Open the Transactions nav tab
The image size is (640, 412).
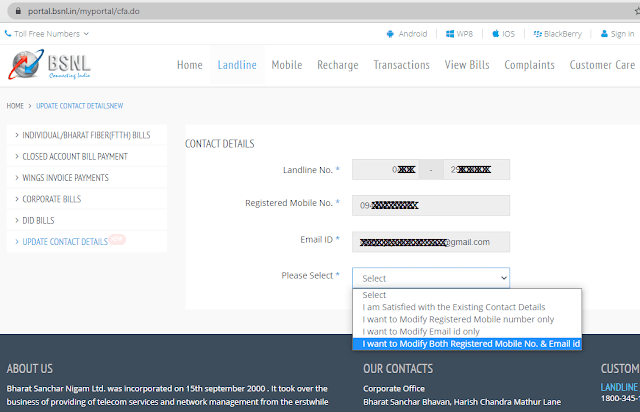click(x=402, y=65)
